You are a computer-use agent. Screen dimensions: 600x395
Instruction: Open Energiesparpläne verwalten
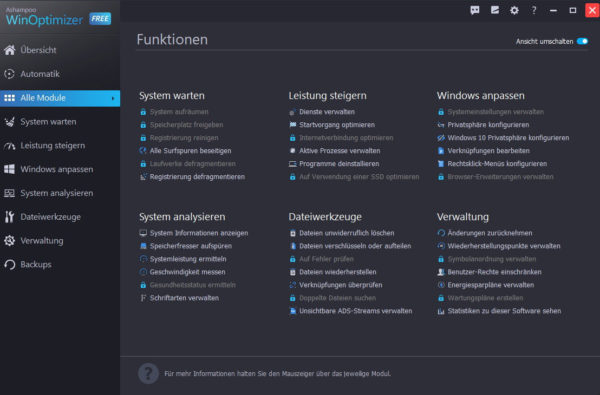pyautogui.click(x=491, y=285)
